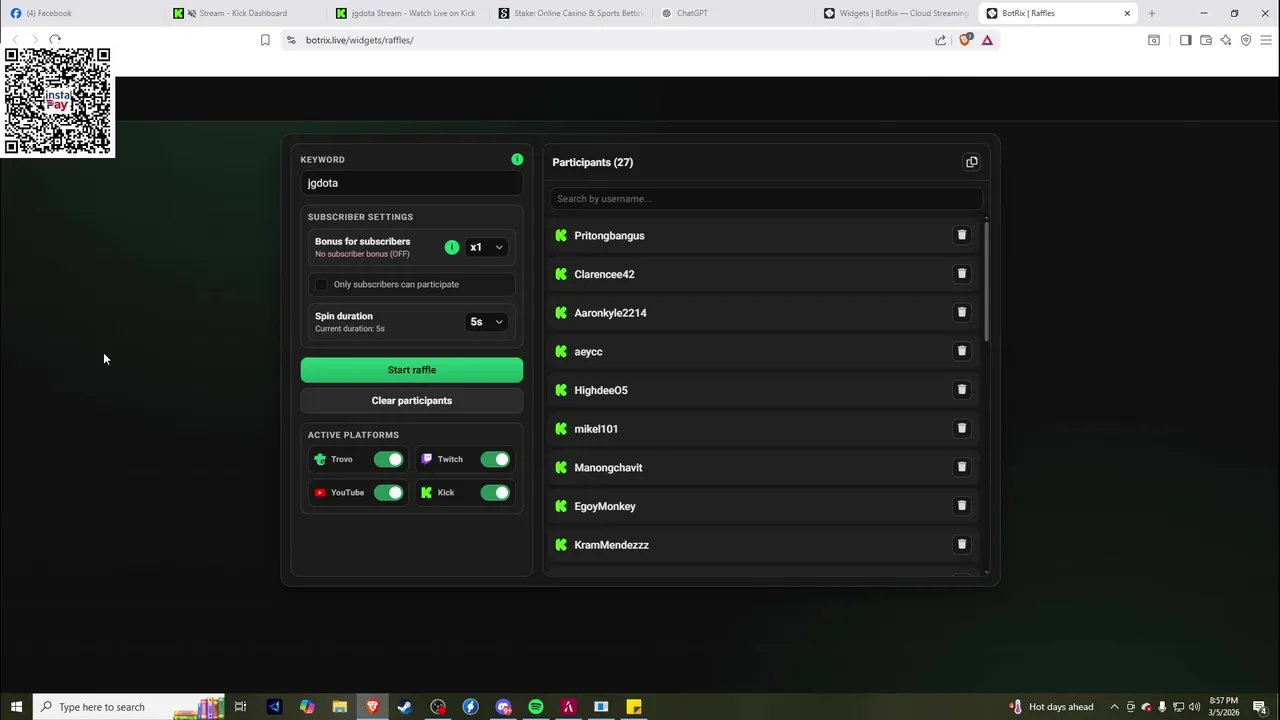Toggle the Twitch platform switch
This screenshot has height=720, width=1280.
495,459
